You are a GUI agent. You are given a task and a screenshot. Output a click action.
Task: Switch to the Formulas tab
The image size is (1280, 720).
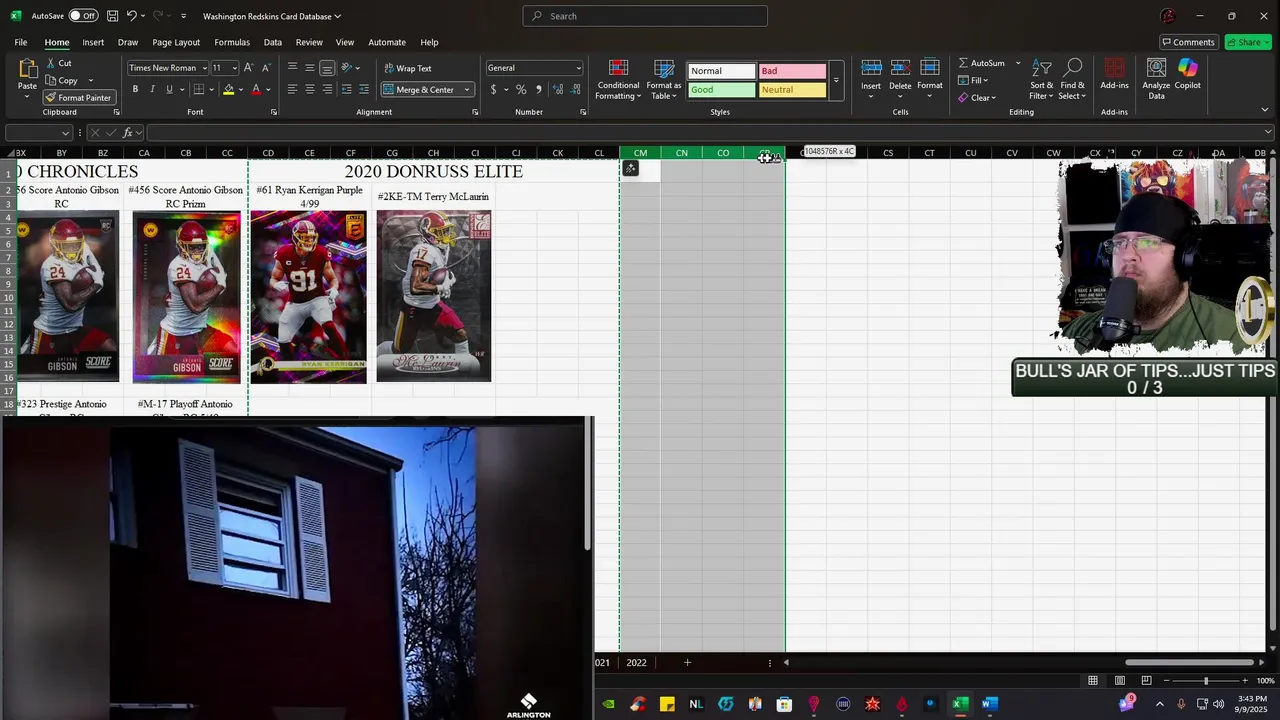232,42
